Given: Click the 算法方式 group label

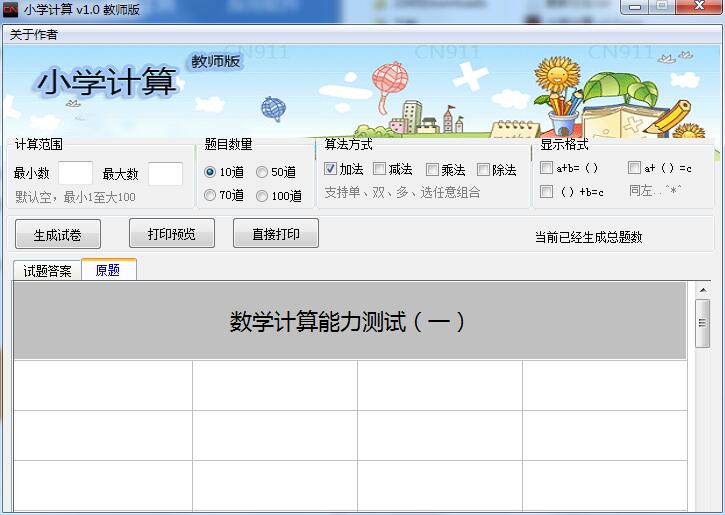Looking at the screenshot, I should (x=349, y=144).
